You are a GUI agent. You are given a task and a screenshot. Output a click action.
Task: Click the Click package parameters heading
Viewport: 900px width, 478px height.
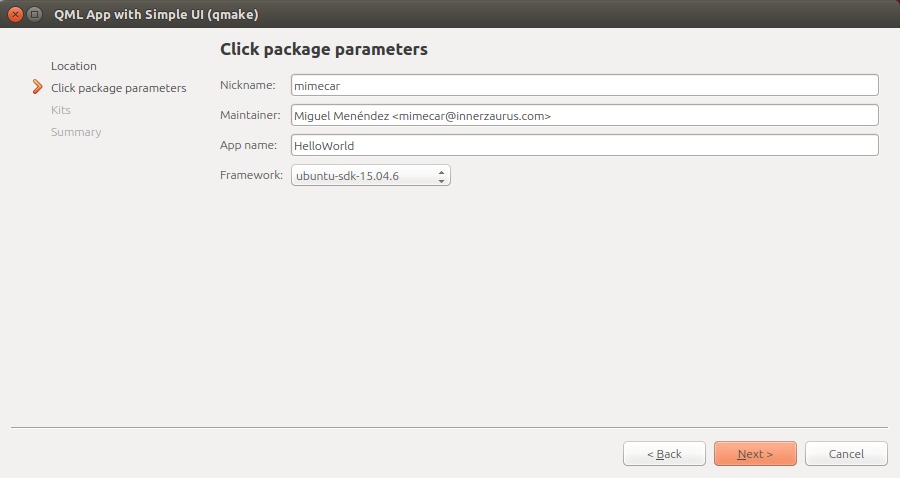coord(324,49)
